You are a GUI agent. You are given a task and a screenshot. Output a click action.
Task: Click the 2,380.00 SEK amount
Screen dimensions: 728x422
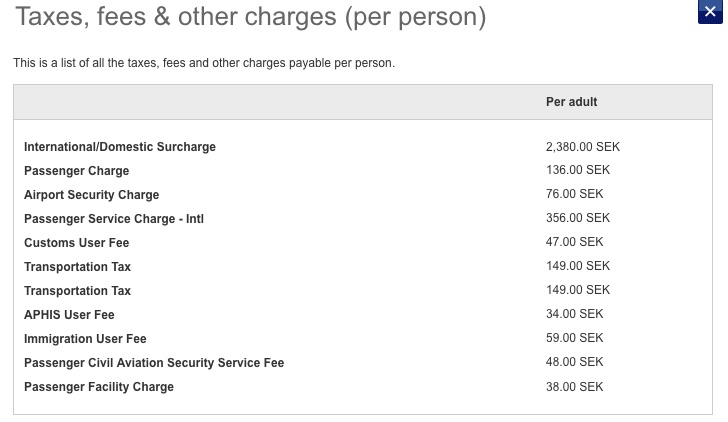tap(583, 147)
